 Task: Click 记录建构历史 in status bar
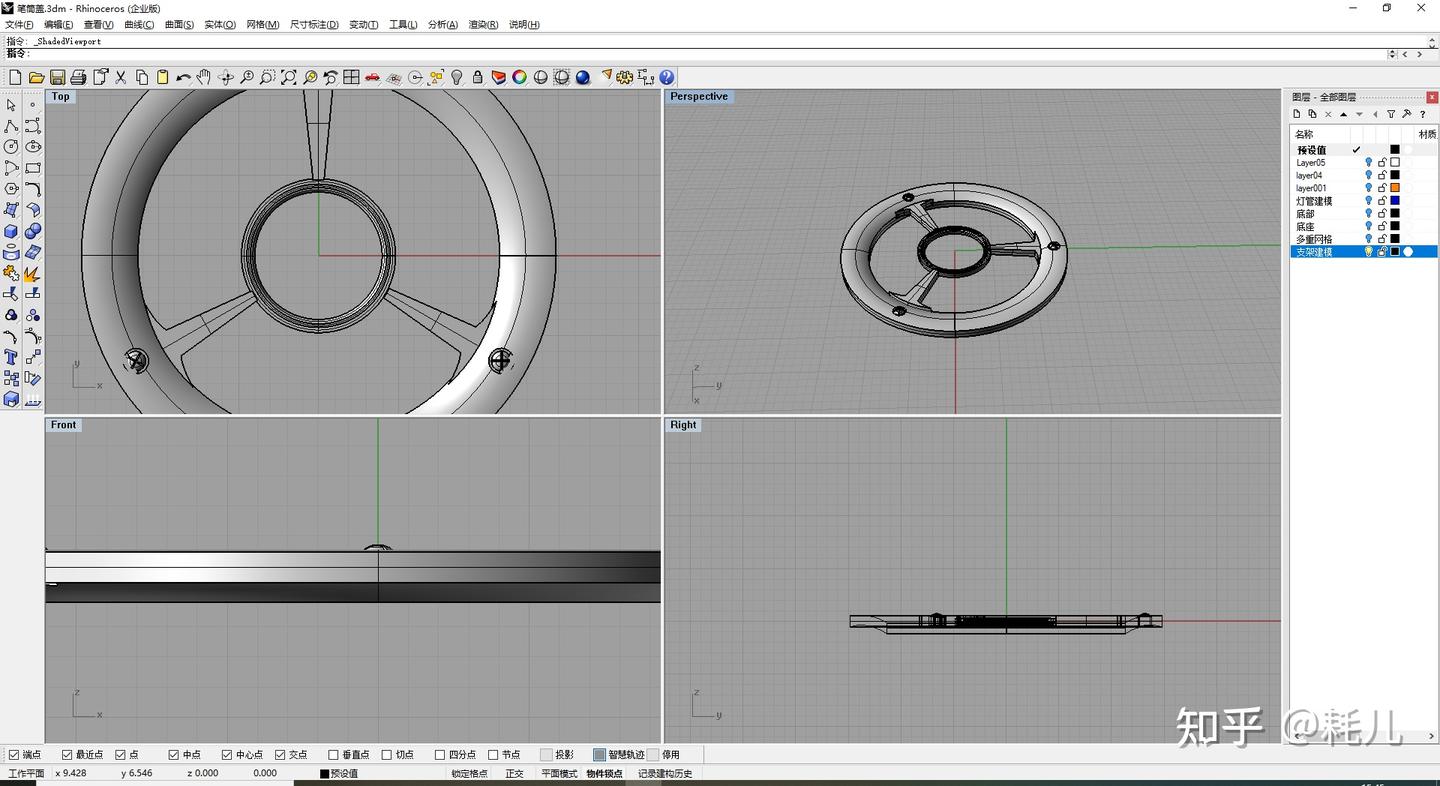pyautogui.click(x=665, y=773)
